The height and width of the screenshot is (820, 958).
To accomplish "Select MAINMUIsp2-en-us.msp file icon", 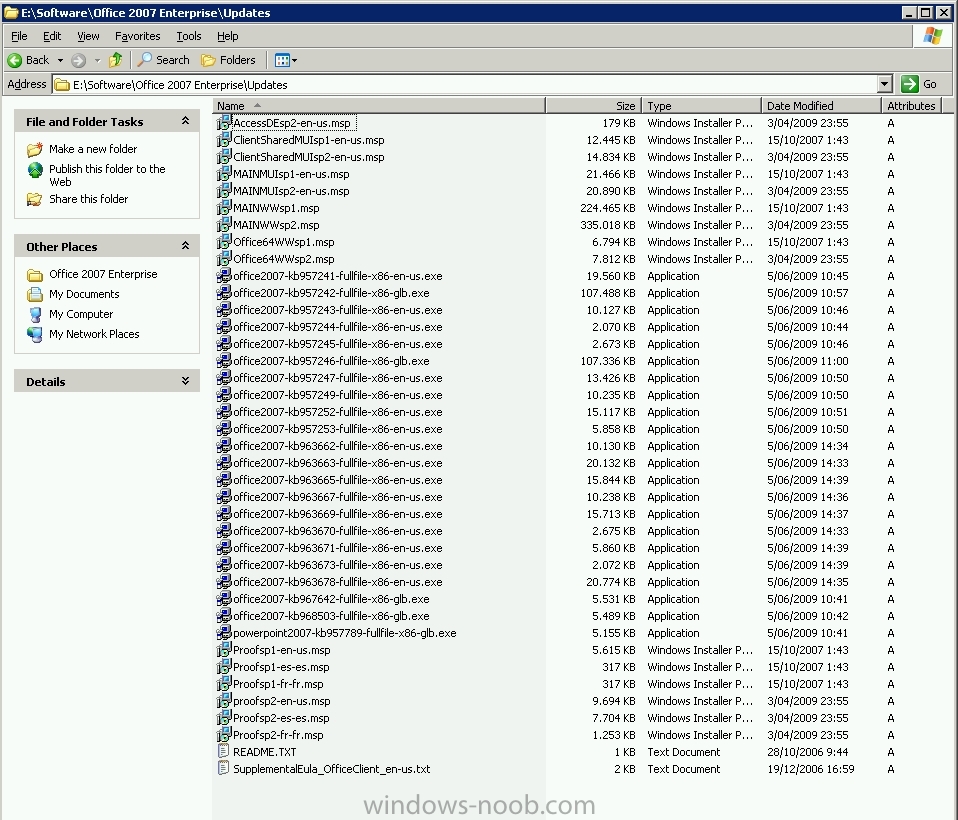I will coord(224,191).
